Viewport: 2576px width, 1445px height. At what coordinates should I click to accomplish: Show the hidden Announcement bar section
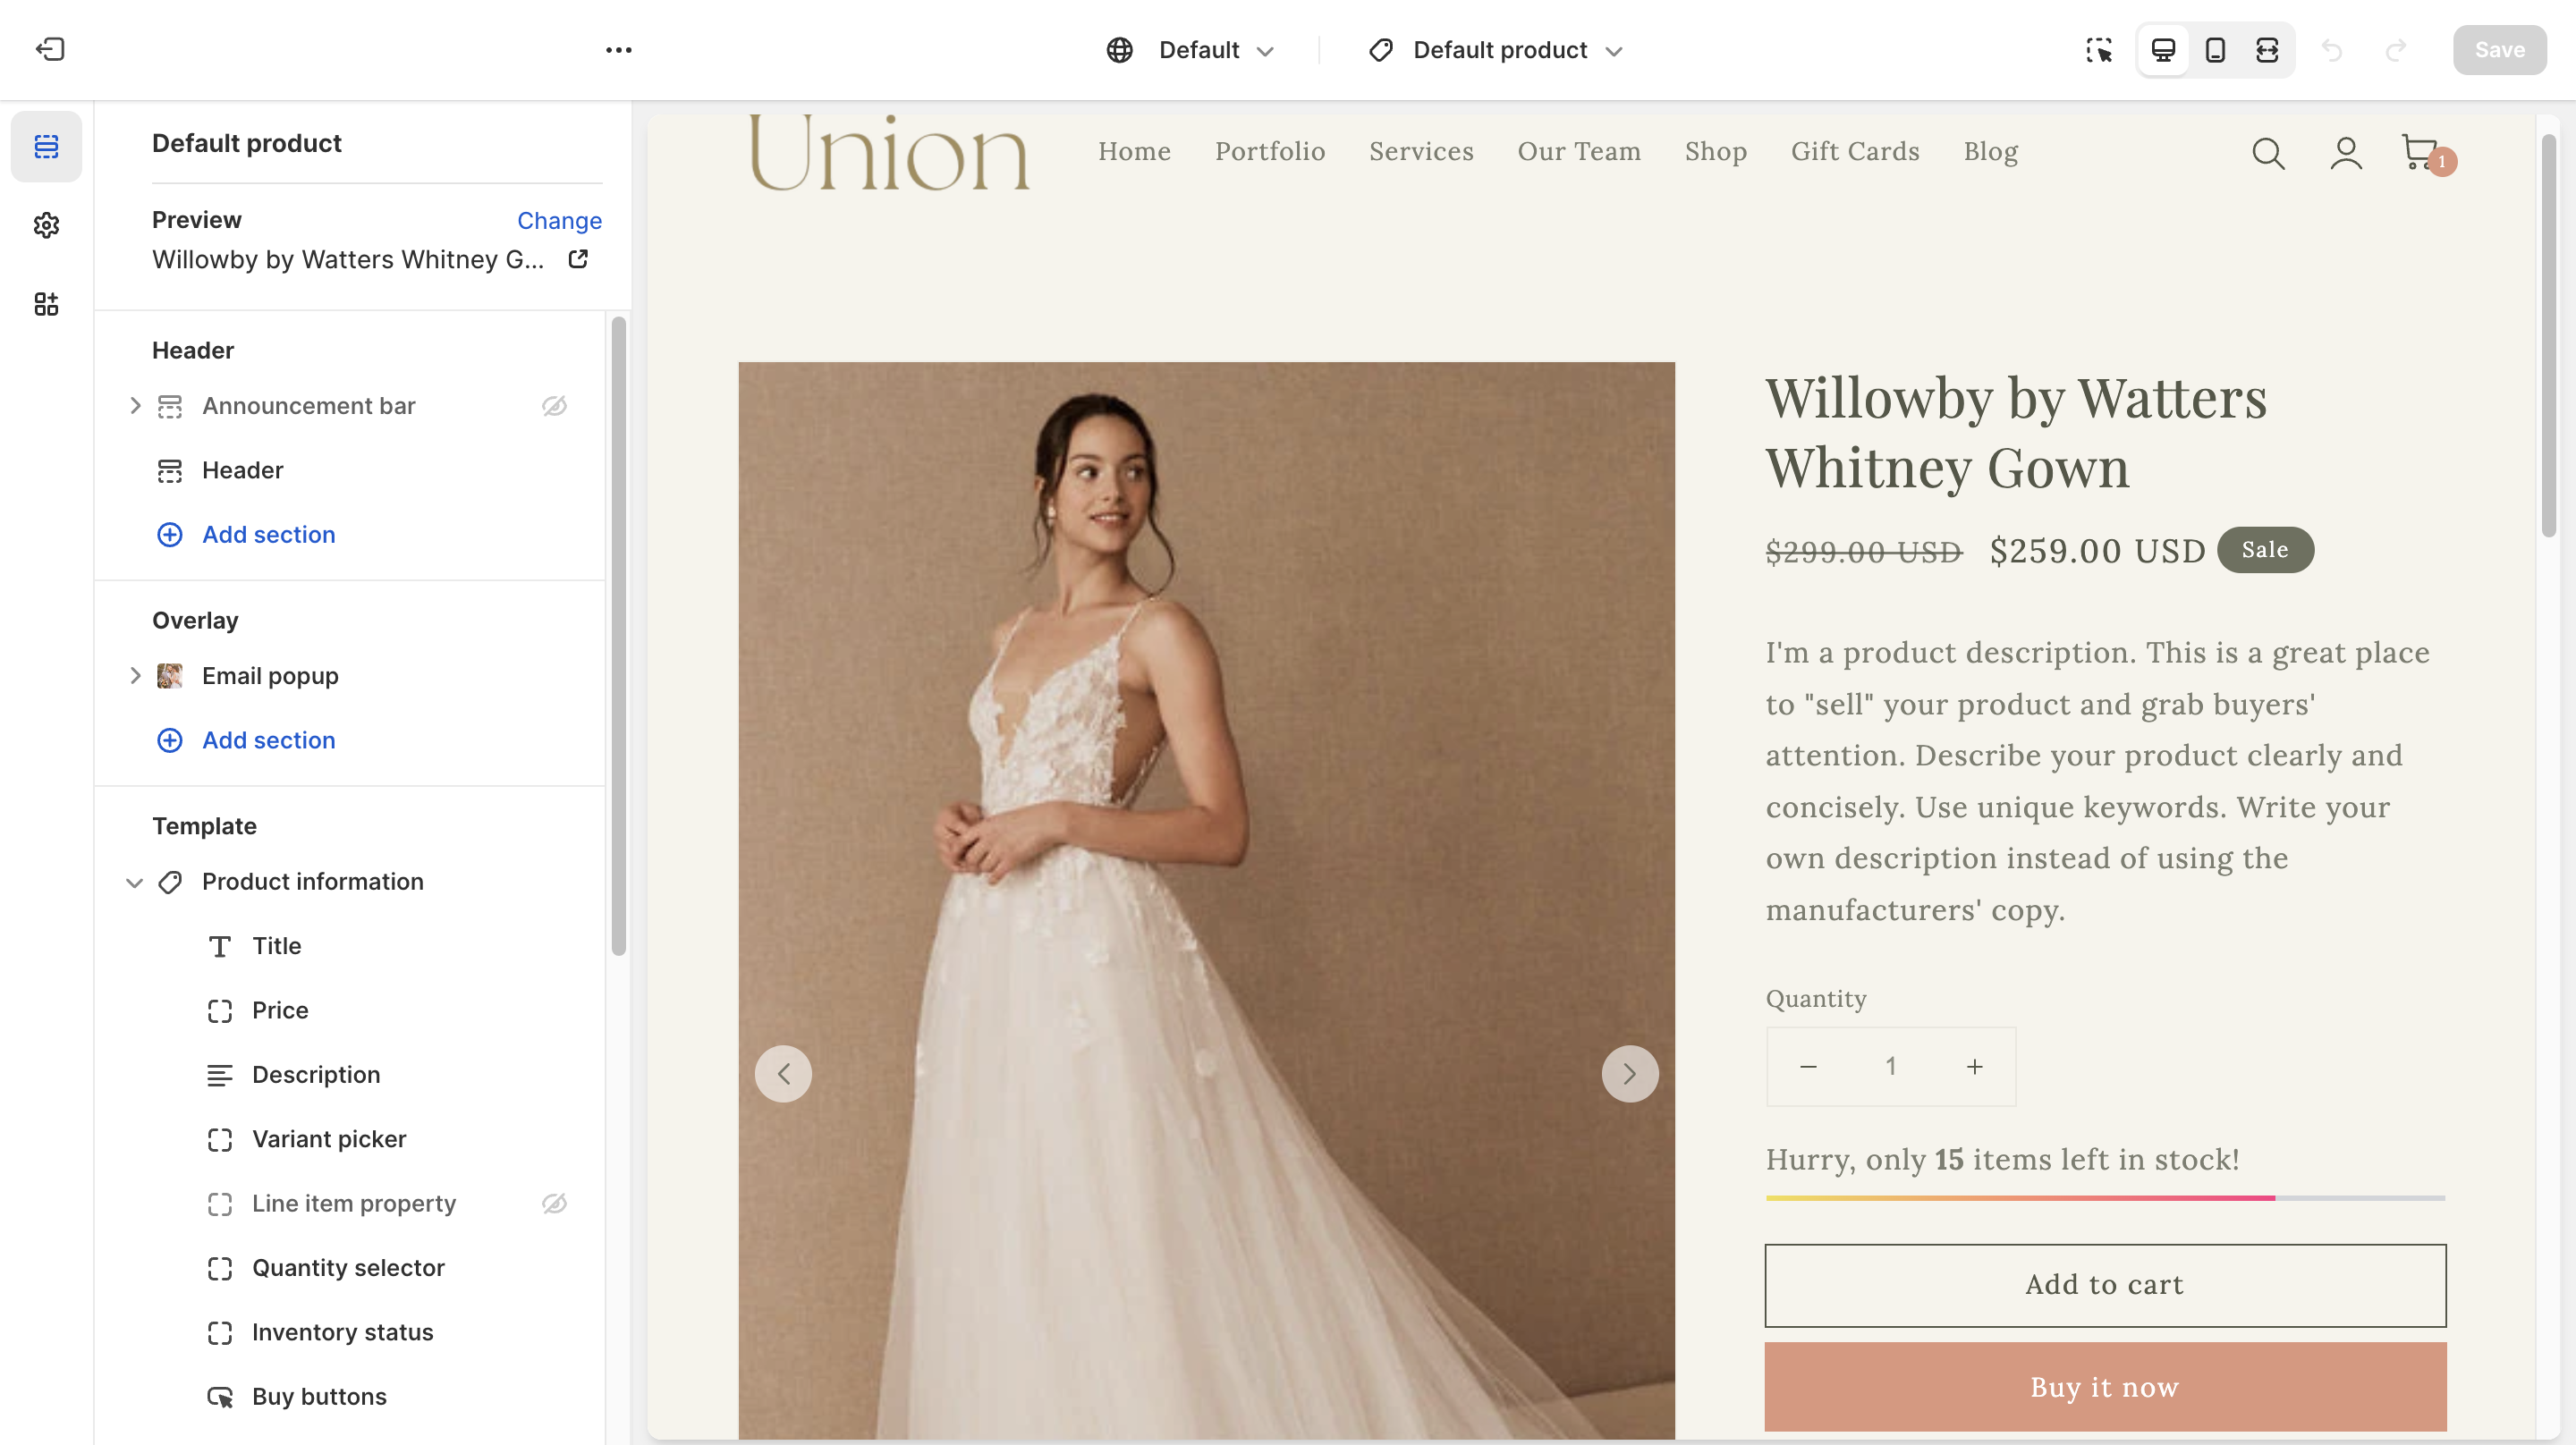click(554, 406)
